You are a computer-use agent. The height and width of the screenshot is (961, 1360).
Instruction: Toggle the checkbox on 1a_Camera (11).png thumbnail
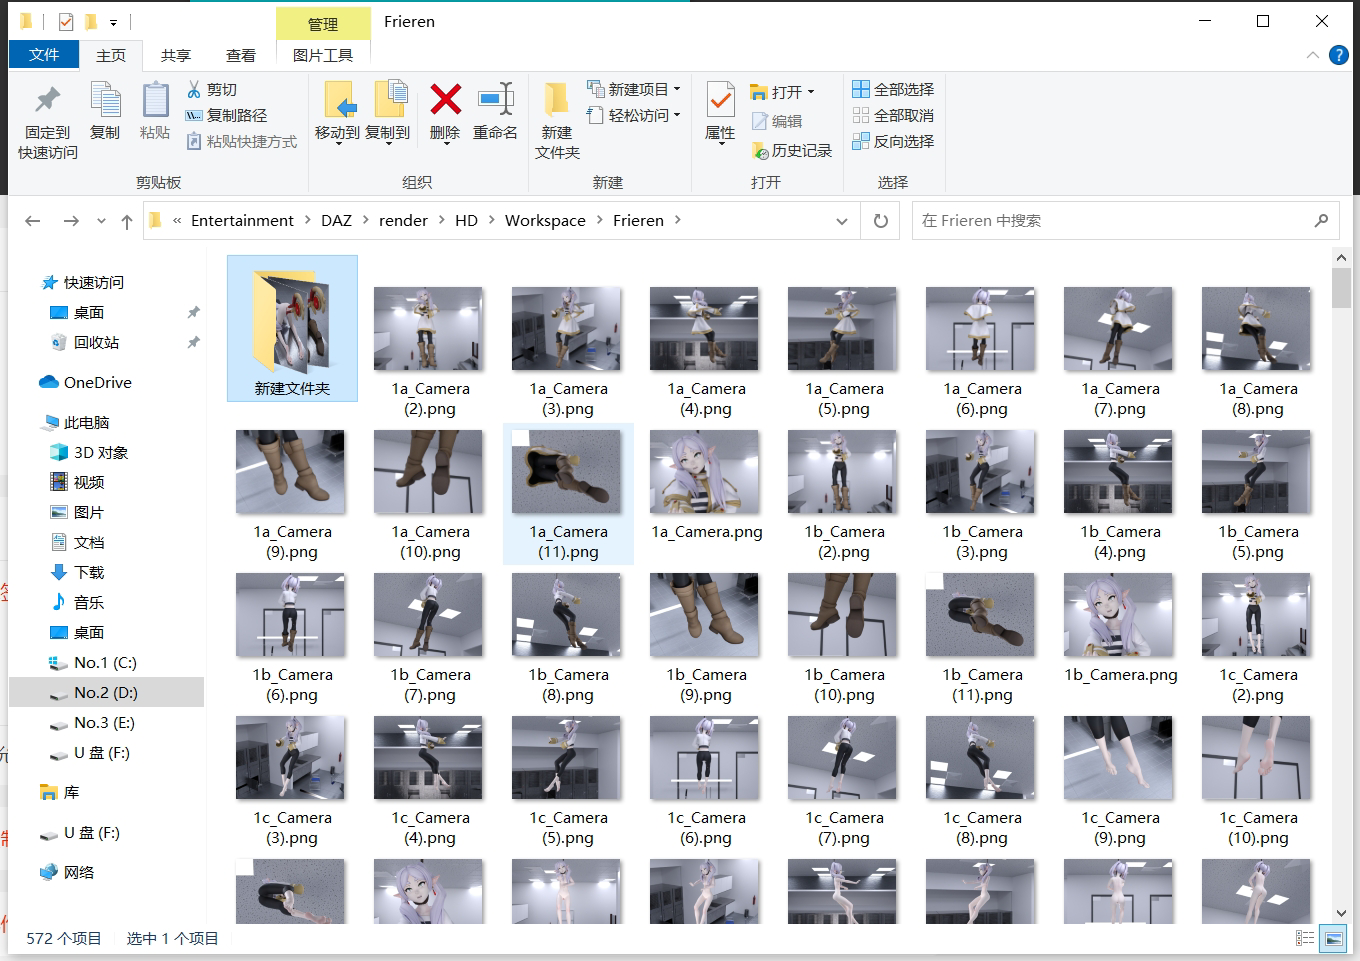click(x=520, y=438)
